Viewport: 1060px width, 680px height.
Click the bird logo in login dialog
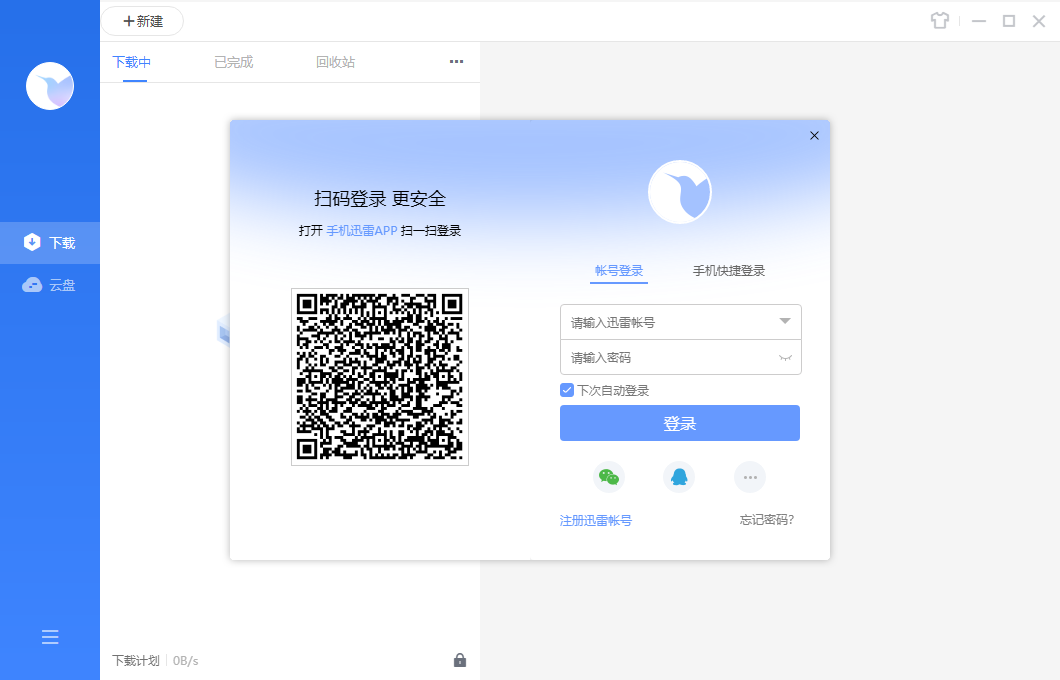pyautogui.click(x=679, y=192)
